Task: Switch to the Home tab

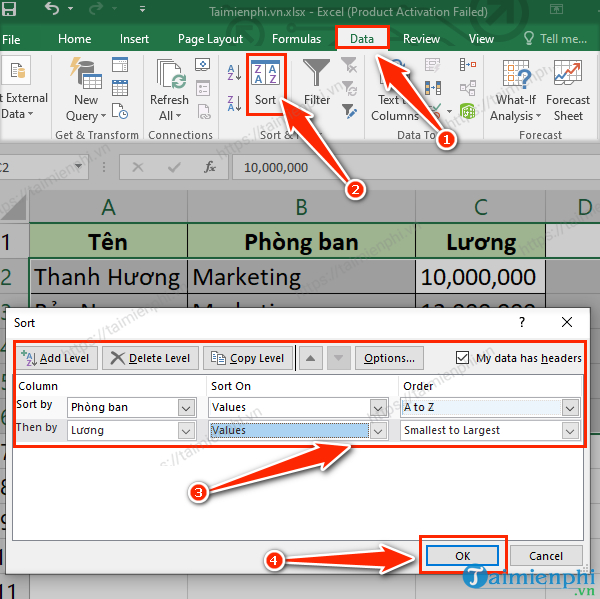Action: coord(75,39)
